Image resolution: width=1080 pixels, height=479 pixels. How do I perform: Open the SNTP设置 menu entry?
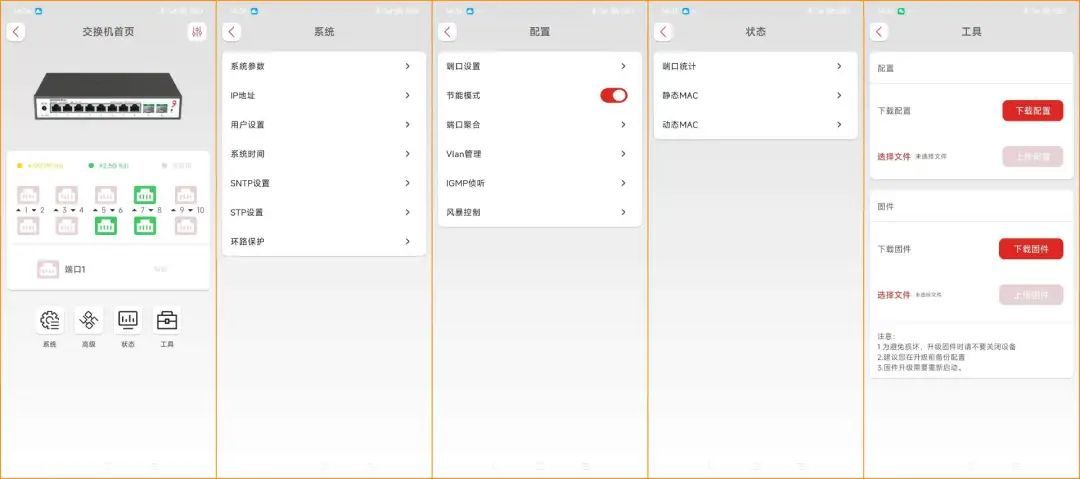point(324,183)
